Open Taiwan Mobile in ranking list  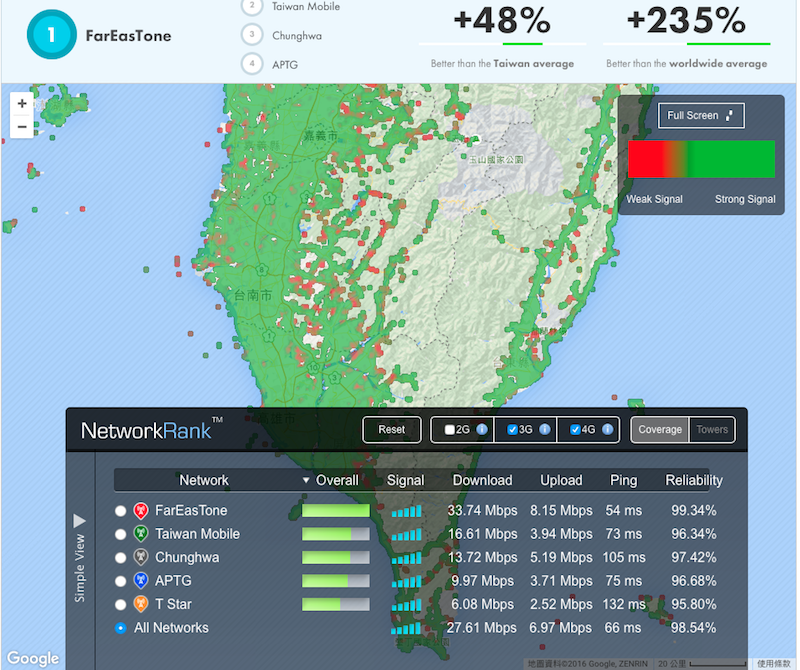[306, 7]
